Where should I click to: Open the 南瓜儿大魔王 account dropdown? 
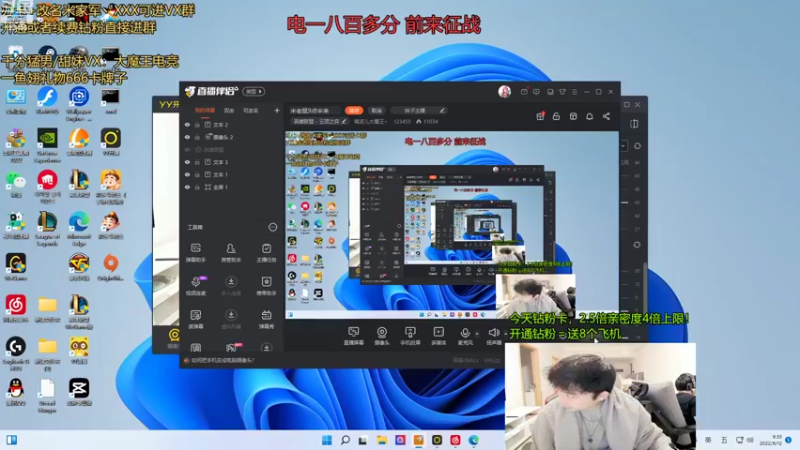tap(370, 121)
